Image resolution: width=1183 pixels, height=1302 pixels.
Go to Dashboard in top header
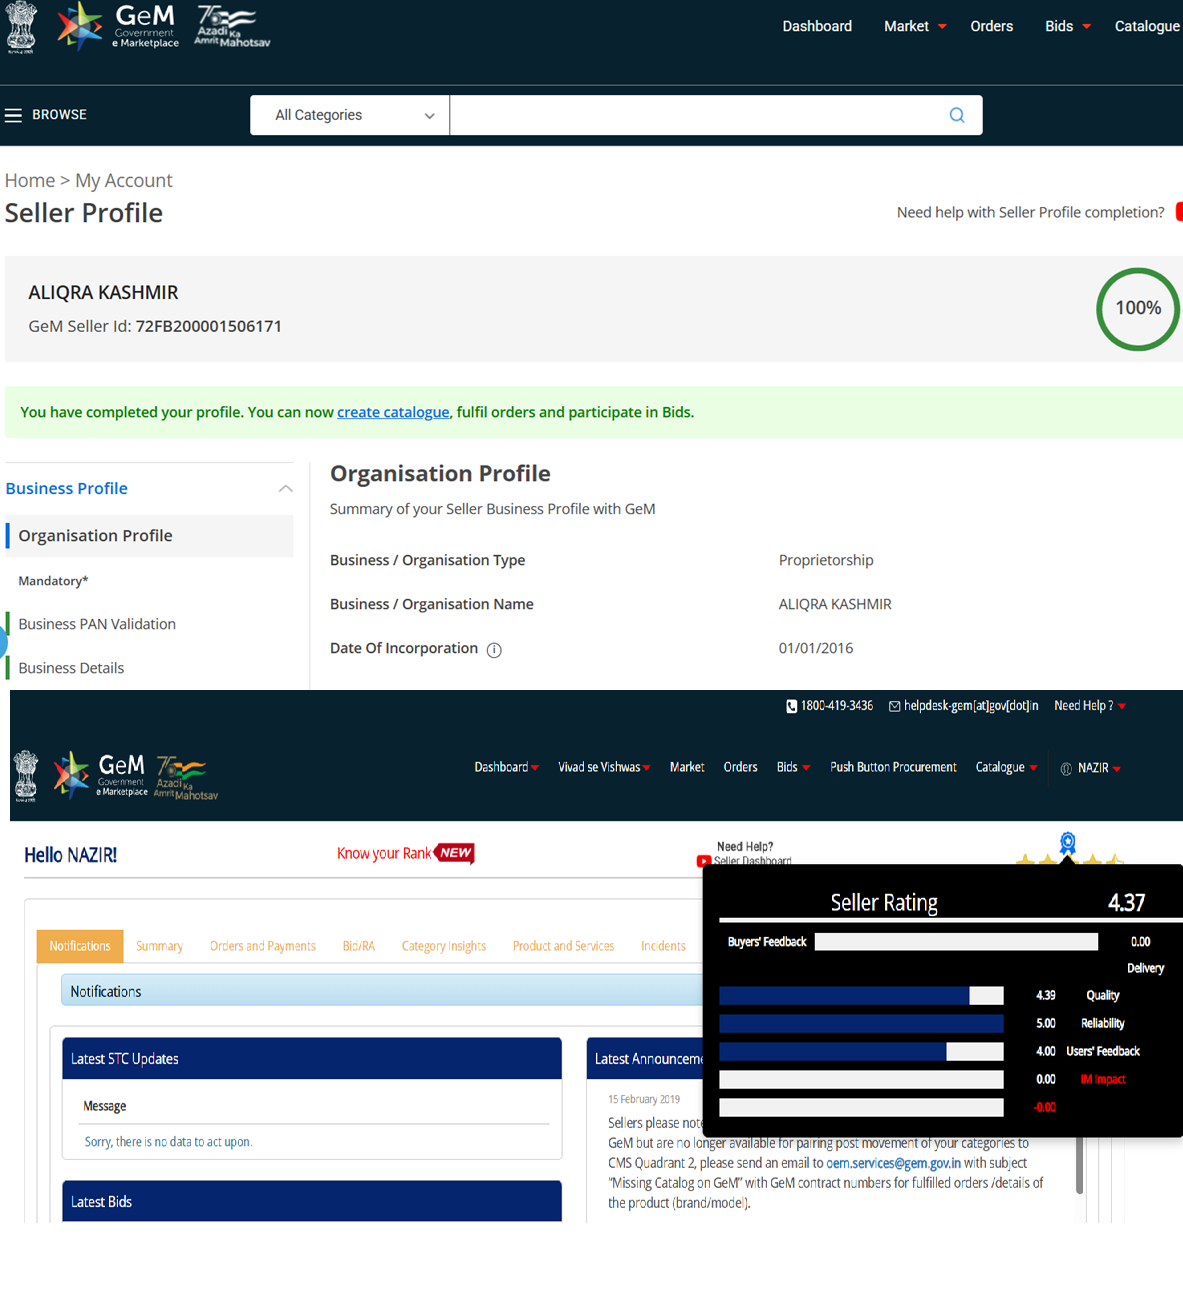point(817,26)
